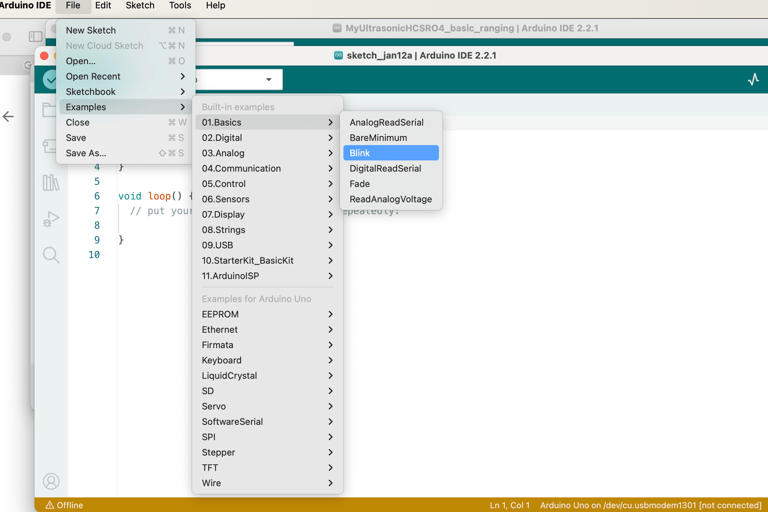
Task: Expand the 03.Analog examples submenu
Action: coord(267,153)
